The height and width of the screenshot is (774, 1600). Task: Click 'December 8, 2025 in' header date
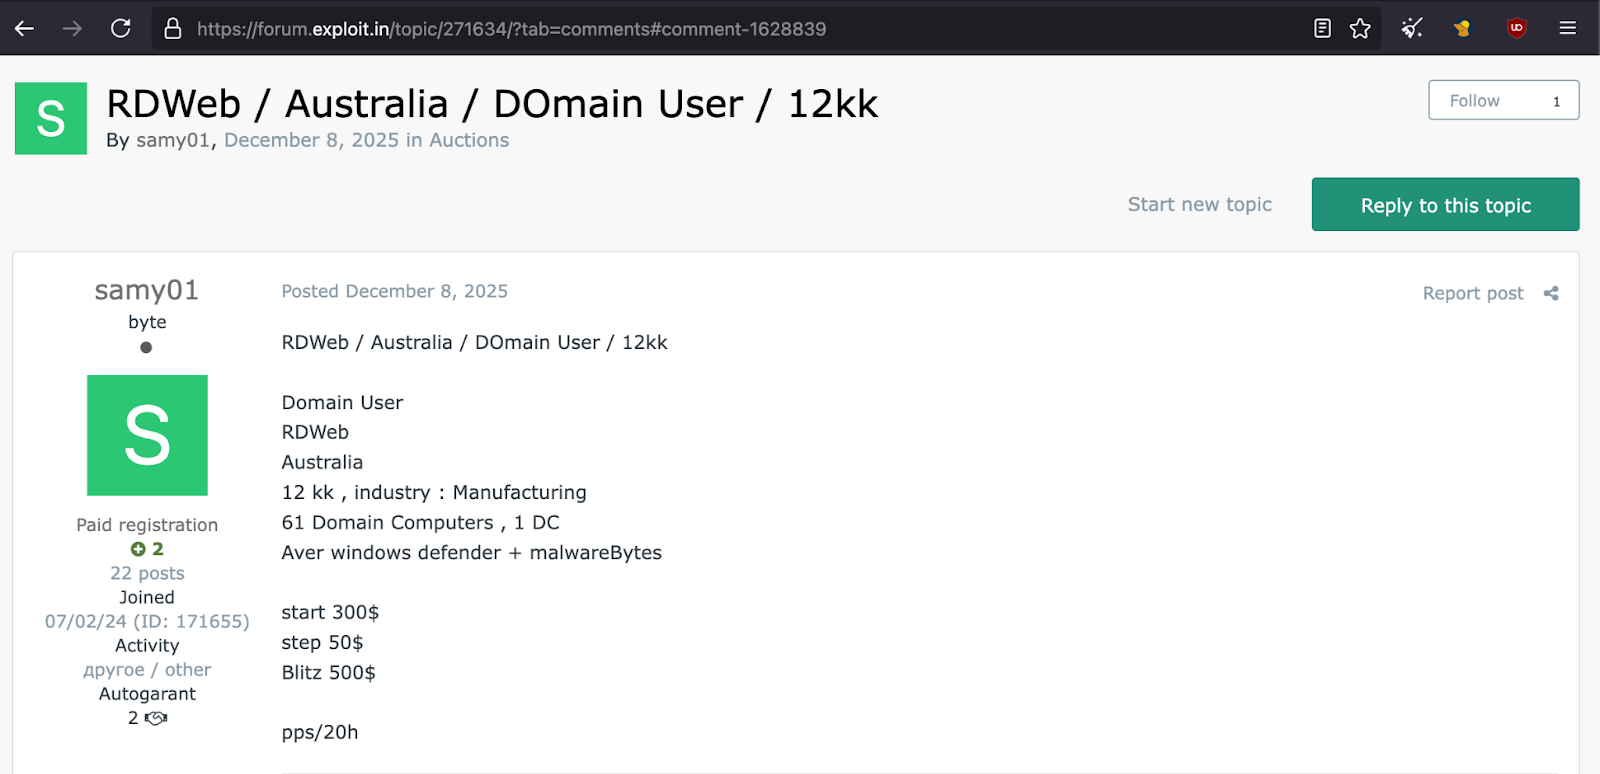tap(323, 140)
